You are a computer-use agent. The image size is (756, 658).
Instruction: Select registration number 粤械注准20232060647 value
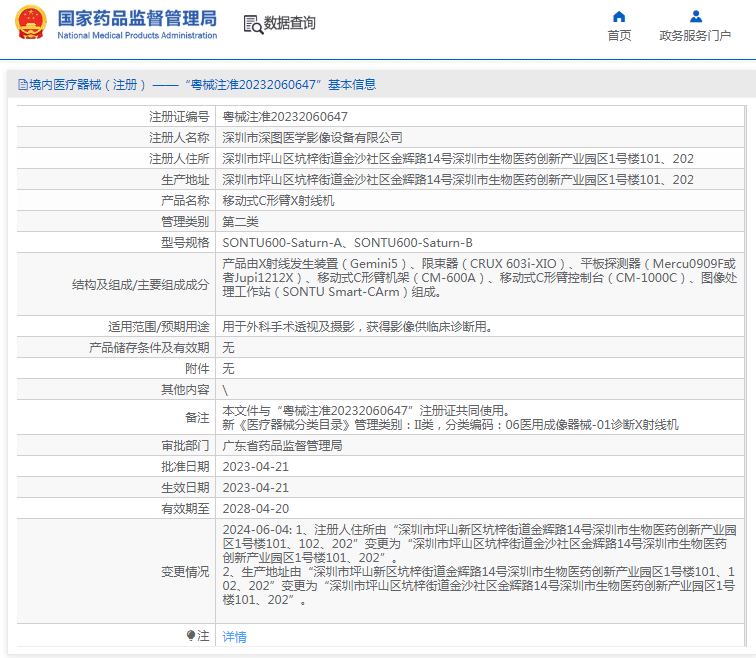tap(285, 117)
